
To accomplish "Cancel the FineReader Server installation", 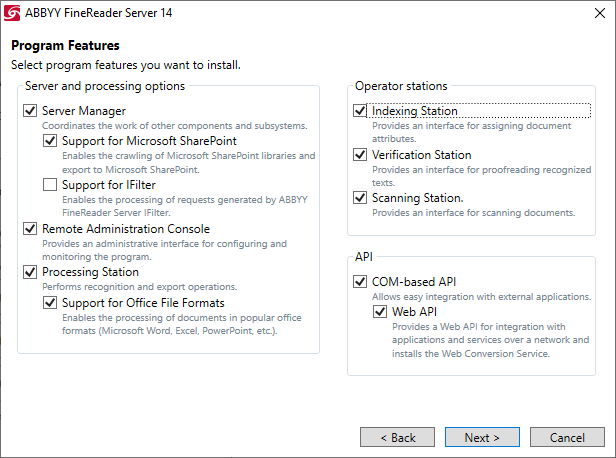I will coord(567,437).
